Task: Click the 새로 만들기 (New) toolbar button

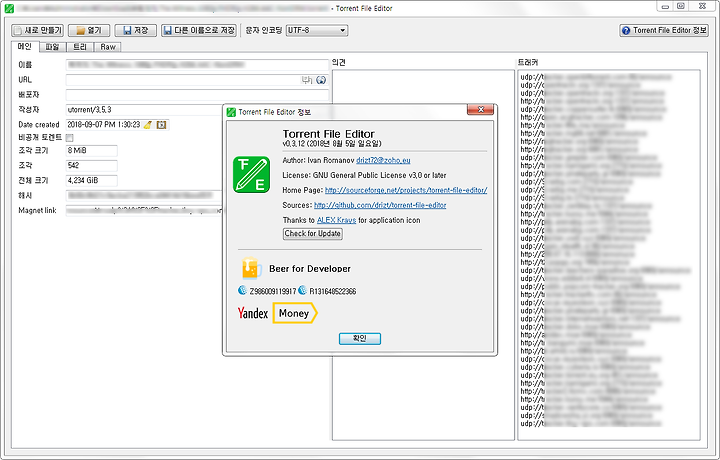Action: click(37, 30)
